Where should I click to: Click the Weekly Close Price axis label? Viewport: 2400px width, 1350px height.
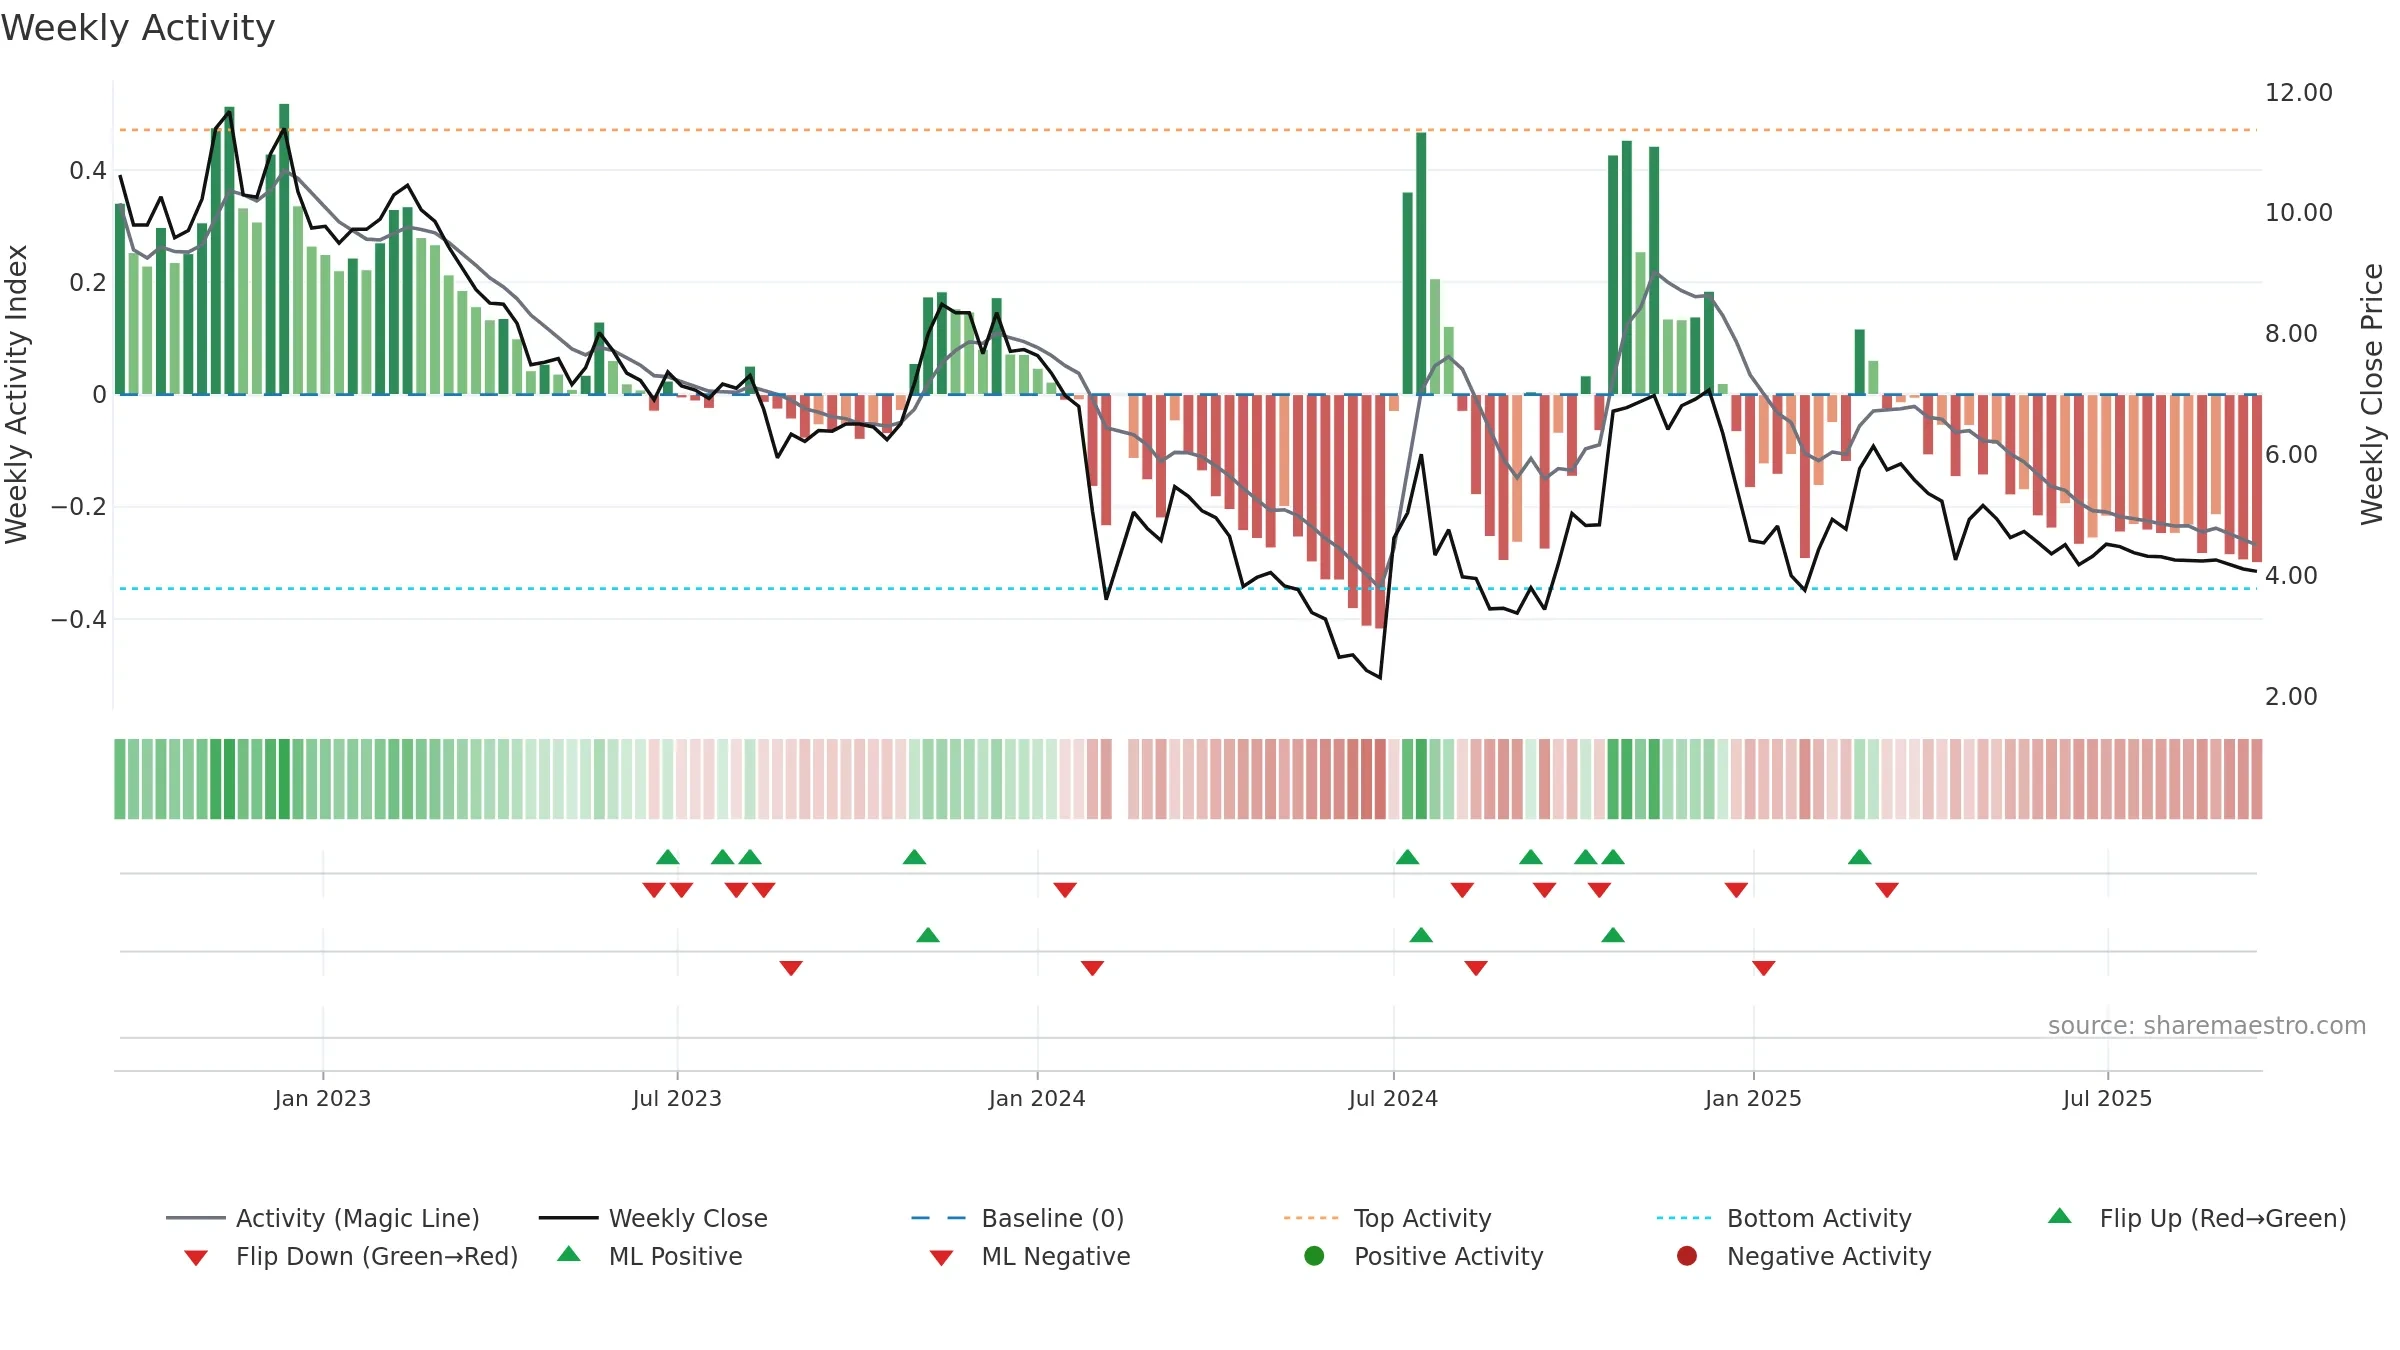coord(2372,394)
